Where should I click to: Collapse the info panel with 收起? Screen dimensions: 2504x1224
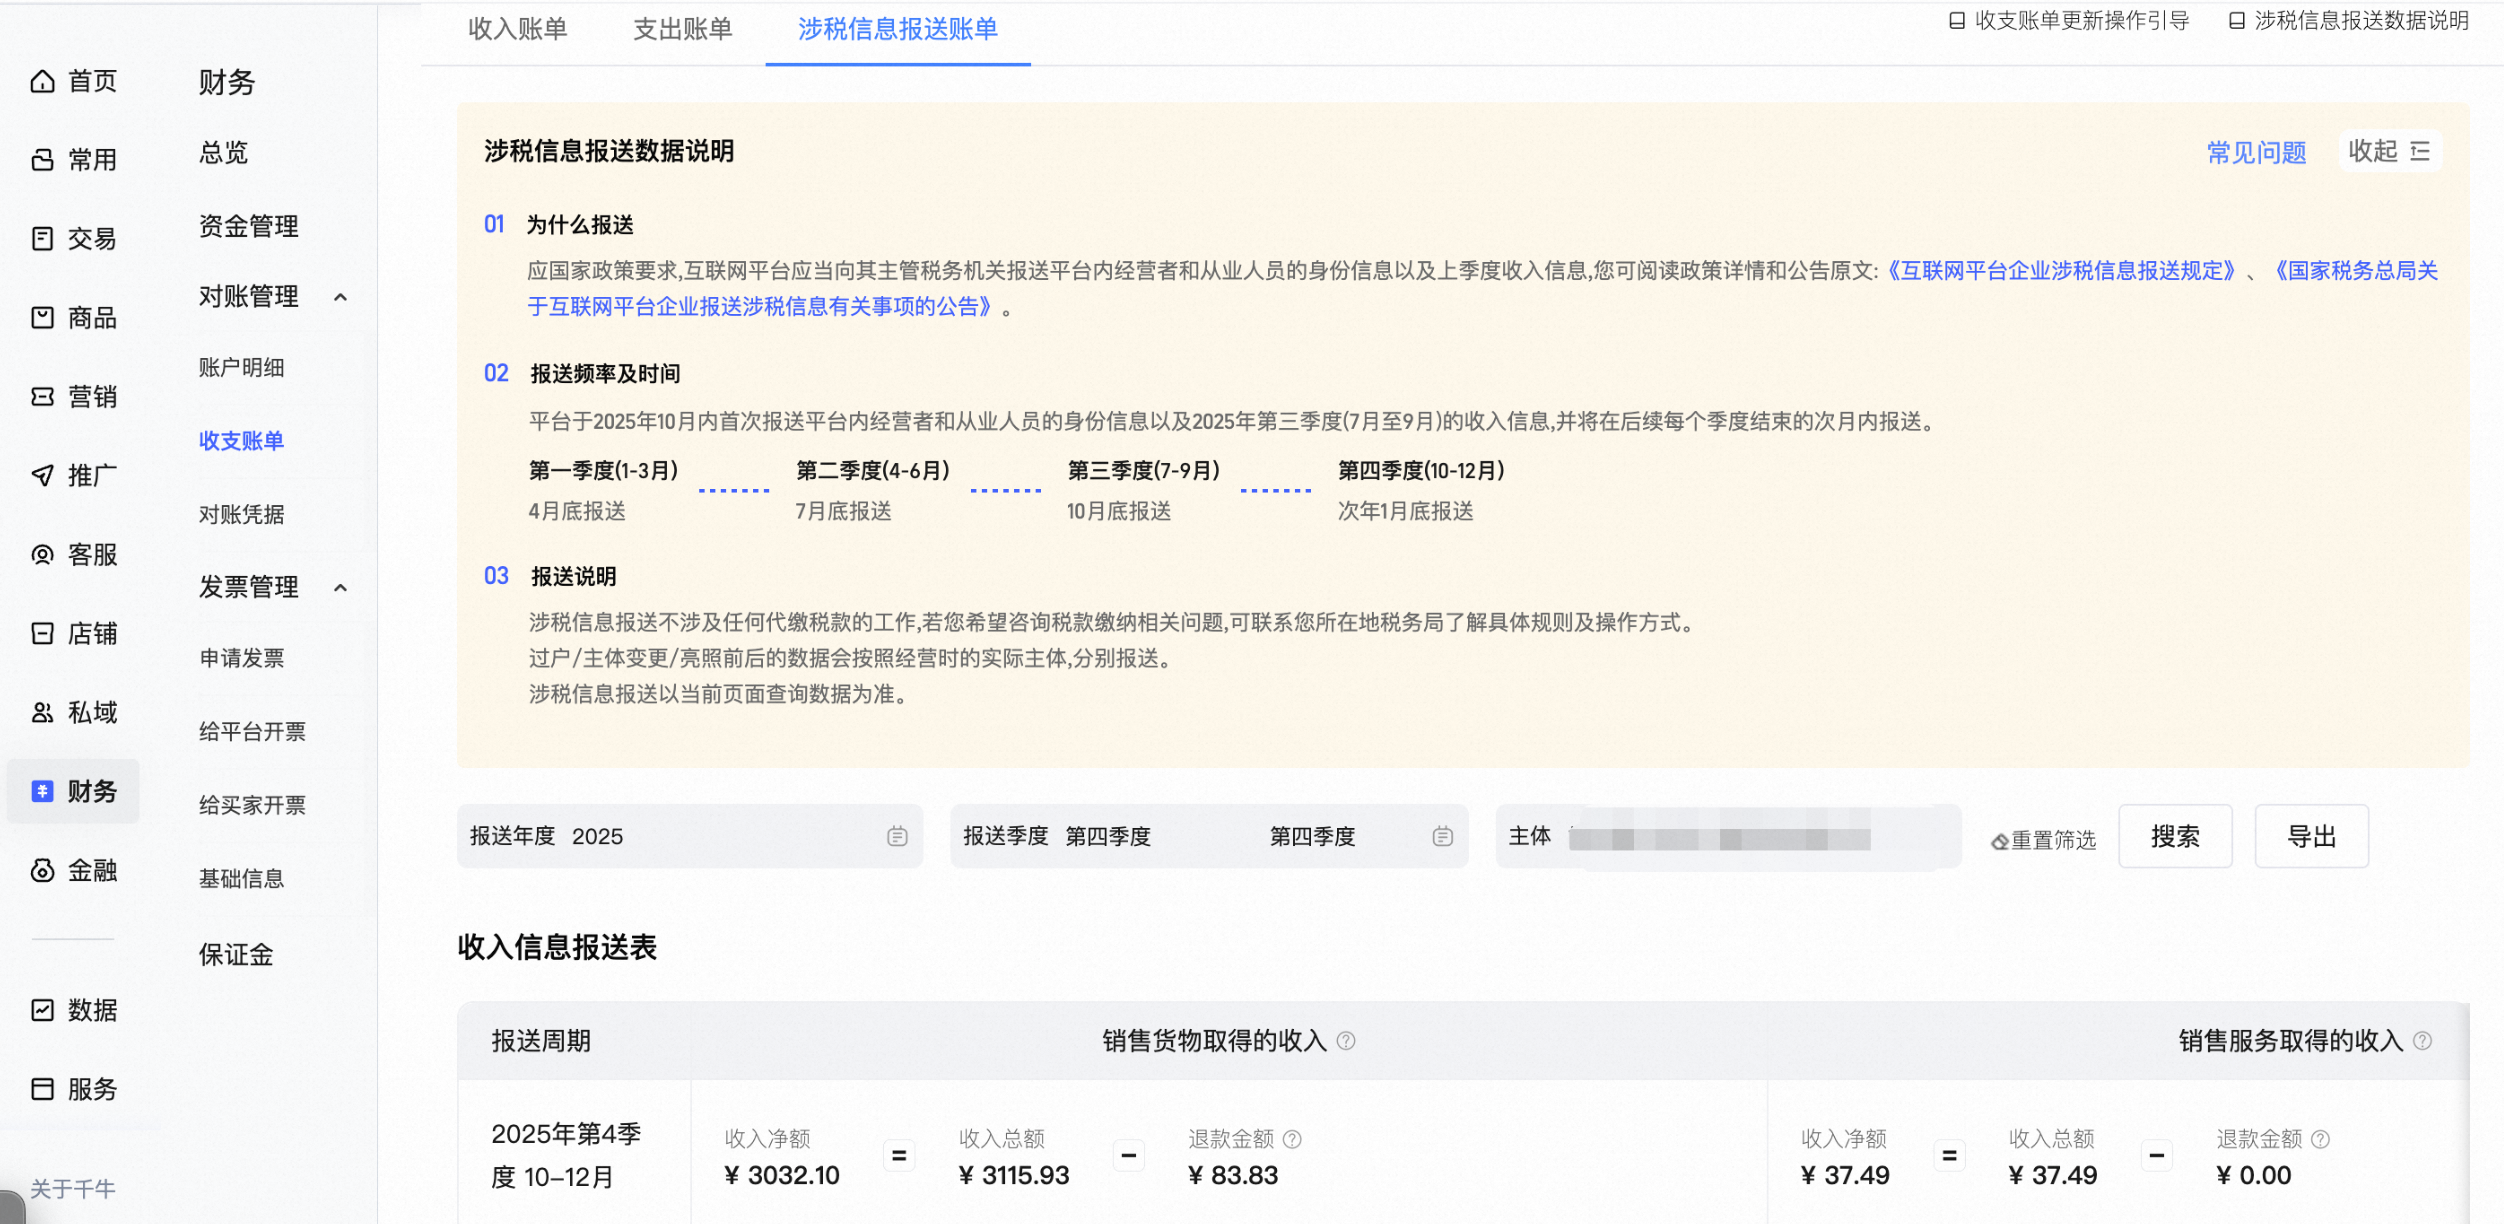coord(2389,151)
